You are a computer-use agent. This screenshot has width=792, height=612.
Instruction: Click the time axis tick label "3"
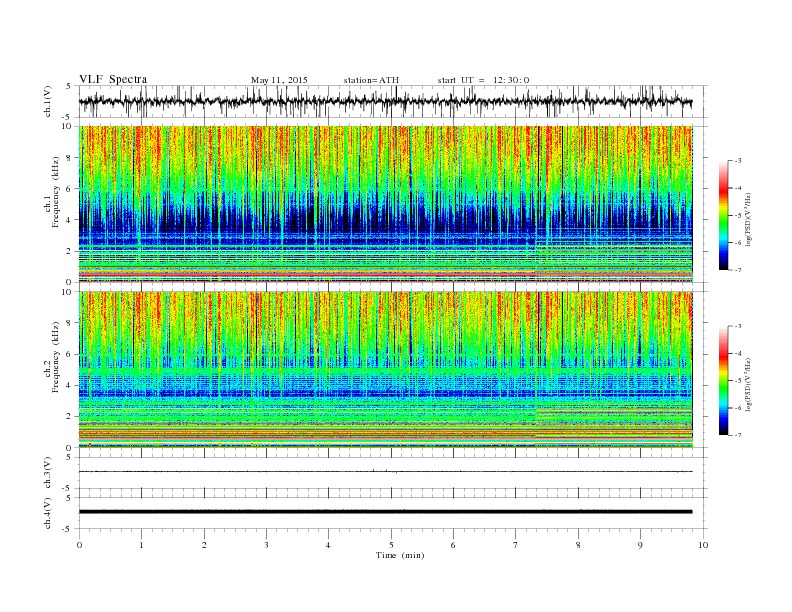[x=266, y=545]
